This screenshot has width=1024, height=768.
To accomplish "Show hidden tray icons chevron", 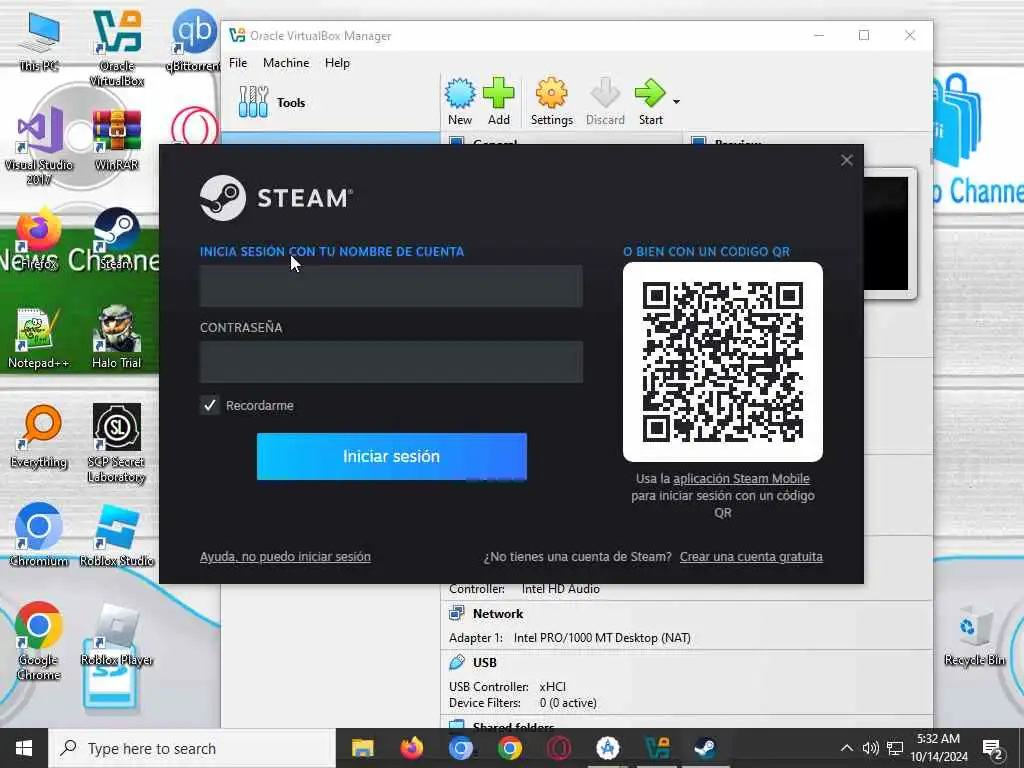I will [x=846, y=748].
